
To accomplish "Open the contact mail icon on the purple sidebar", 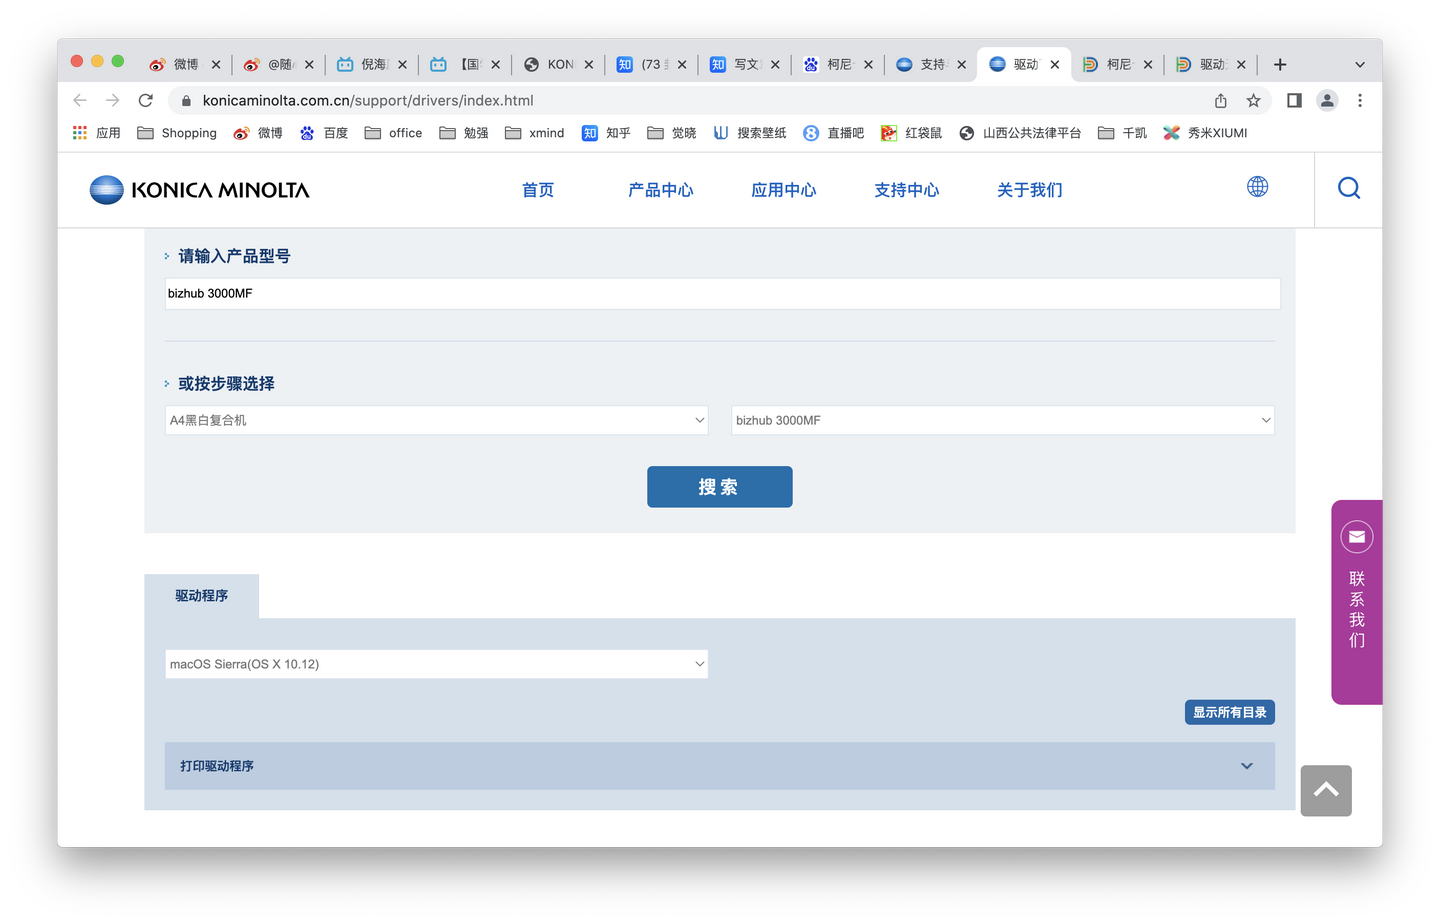I will coord(1356,537).
